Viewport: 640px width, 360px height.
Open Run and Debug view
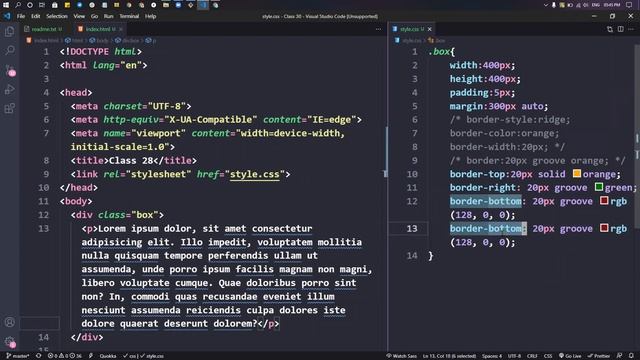click(9, 89)
